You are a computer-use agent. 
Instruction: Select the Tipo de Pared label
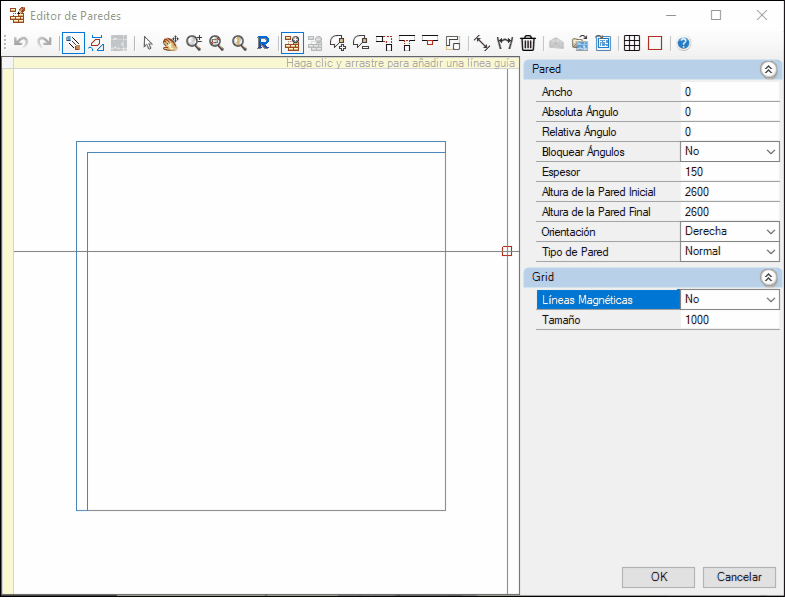(575, 252)
